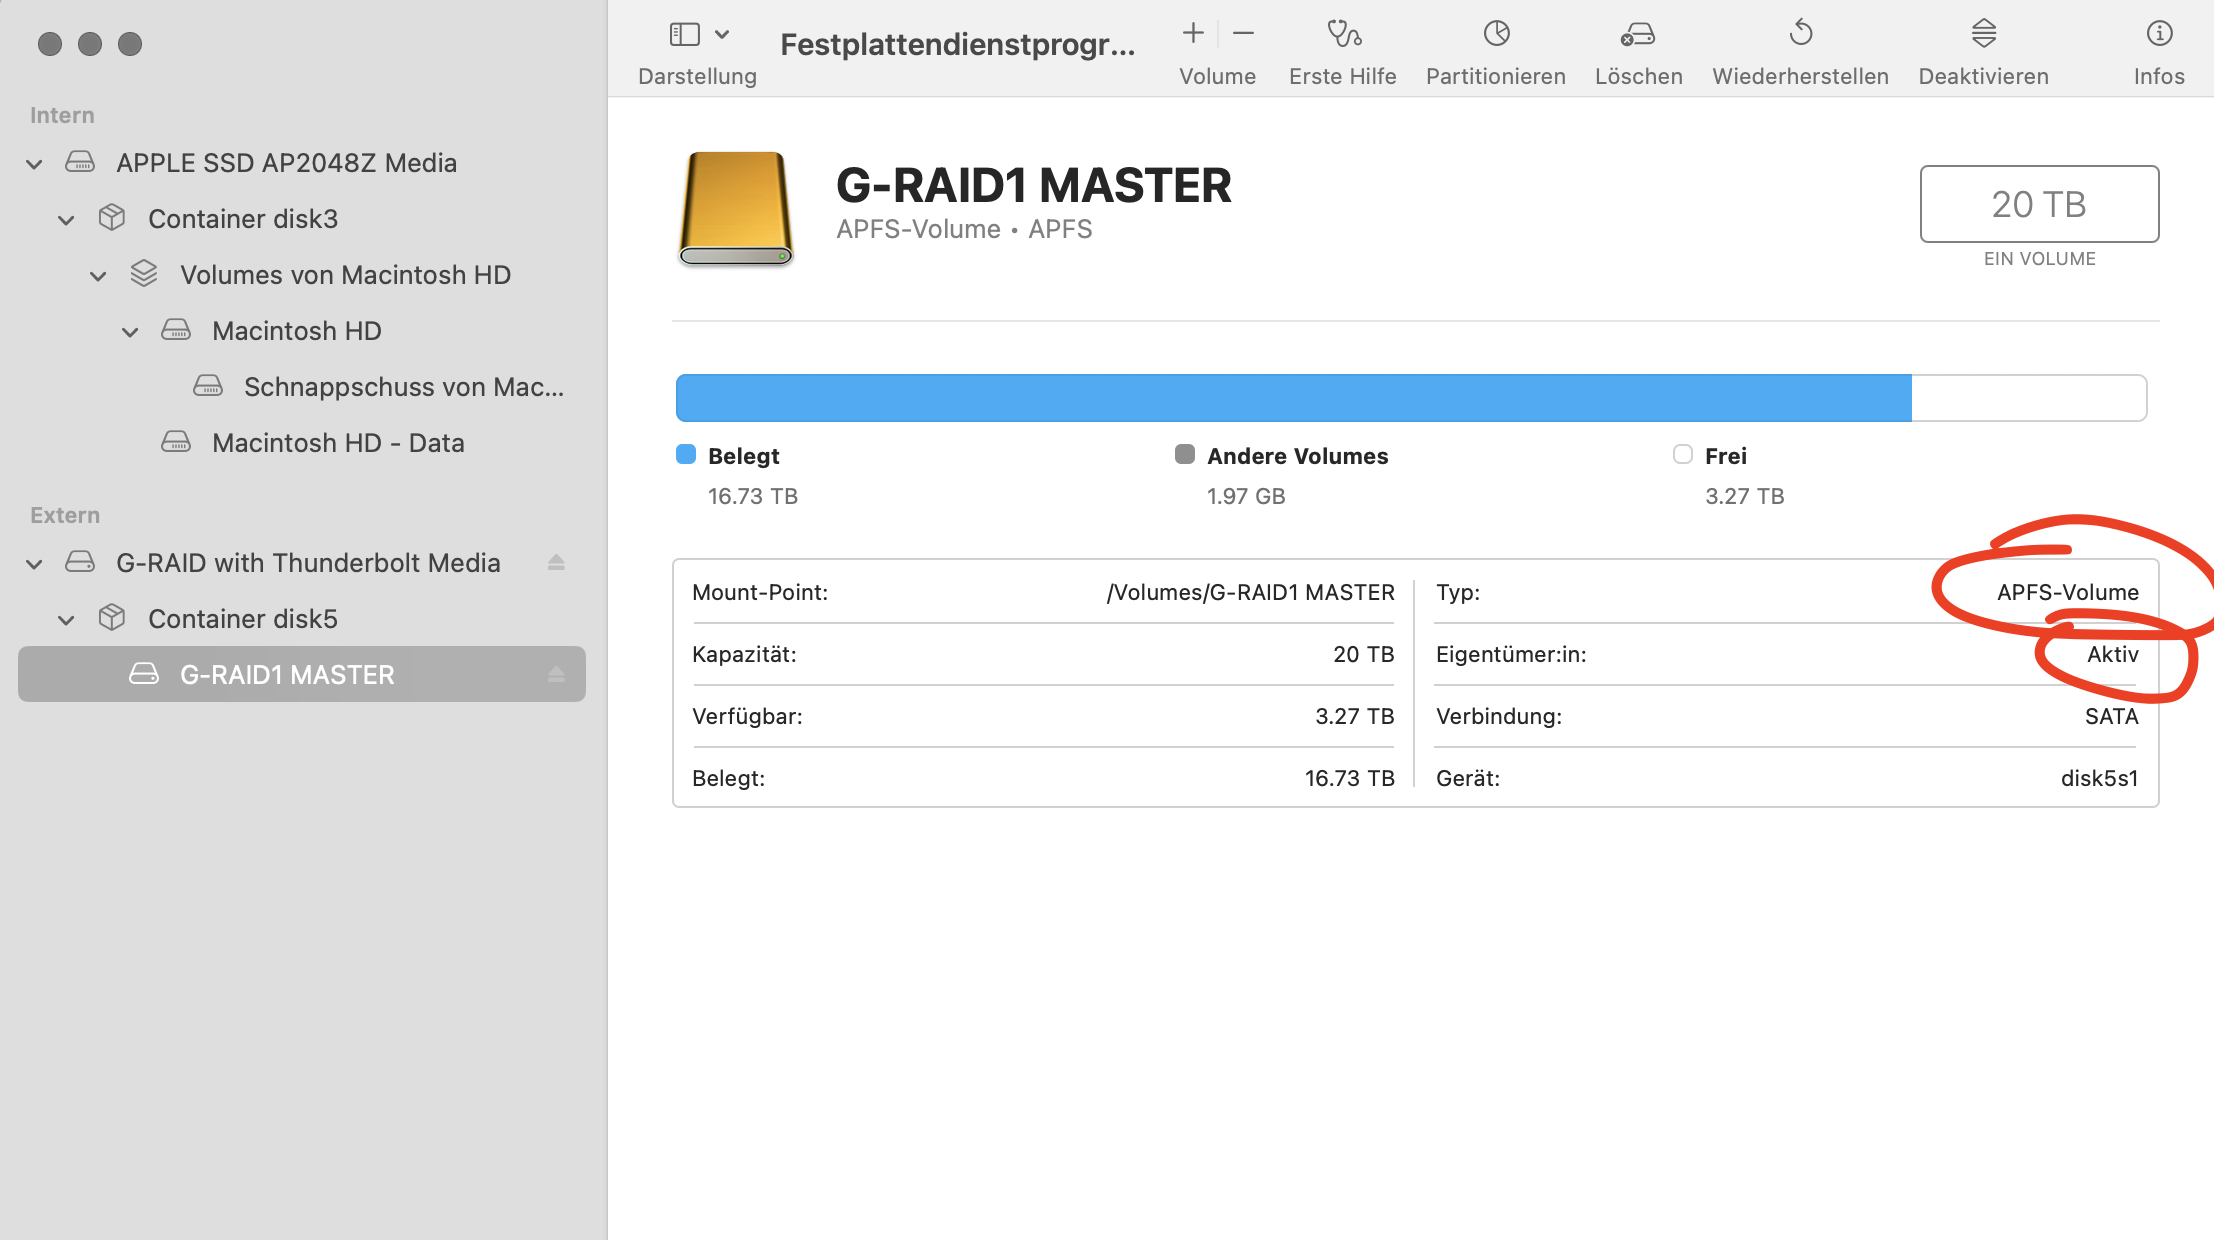Click the Wiederherstellen restore arrow icon
2214x1240 pixels.
[x=1800, y=34]
